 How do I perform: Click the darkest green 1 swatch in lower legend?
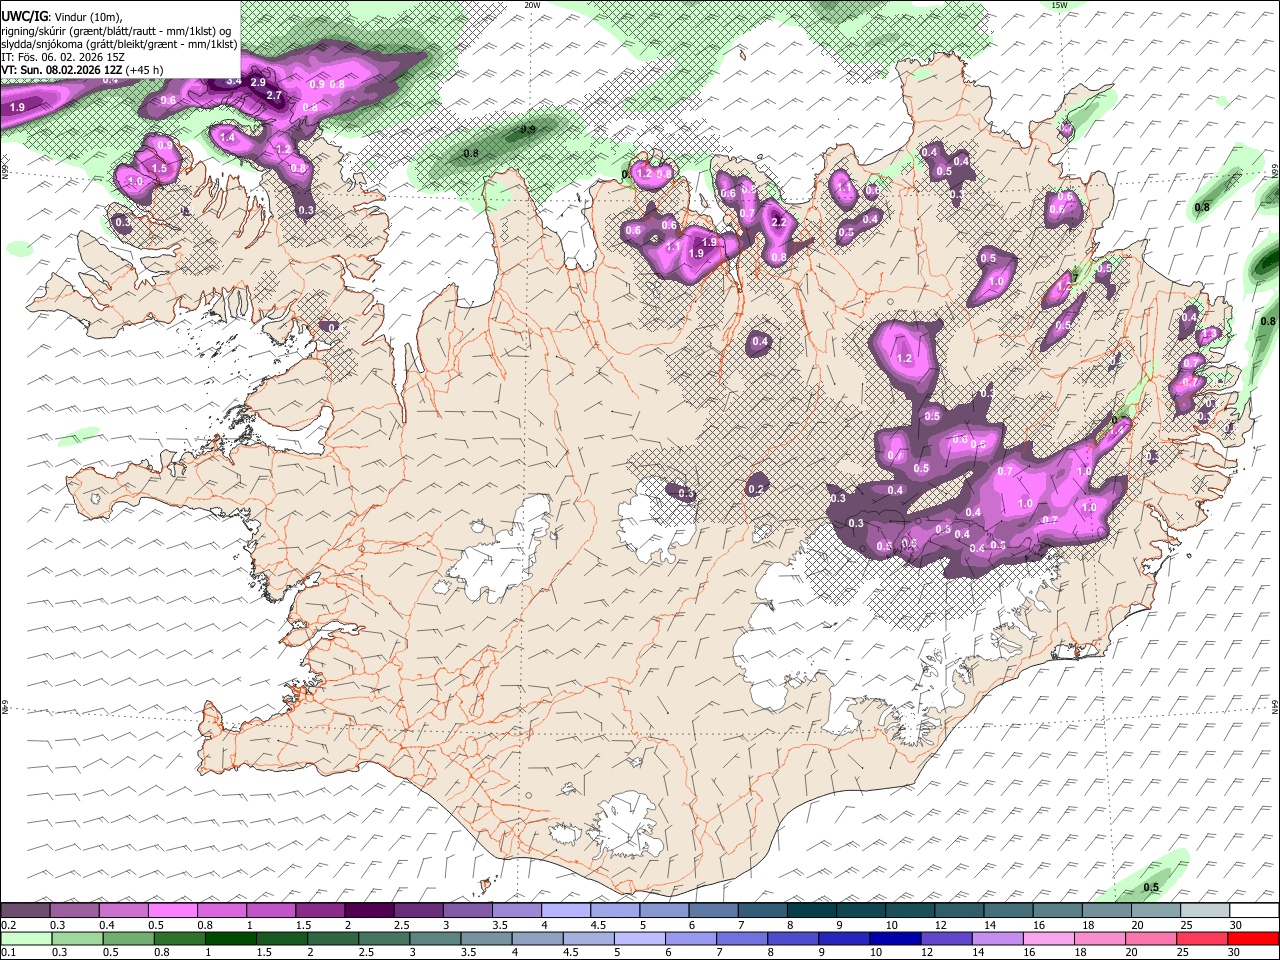tap(230, 938)
